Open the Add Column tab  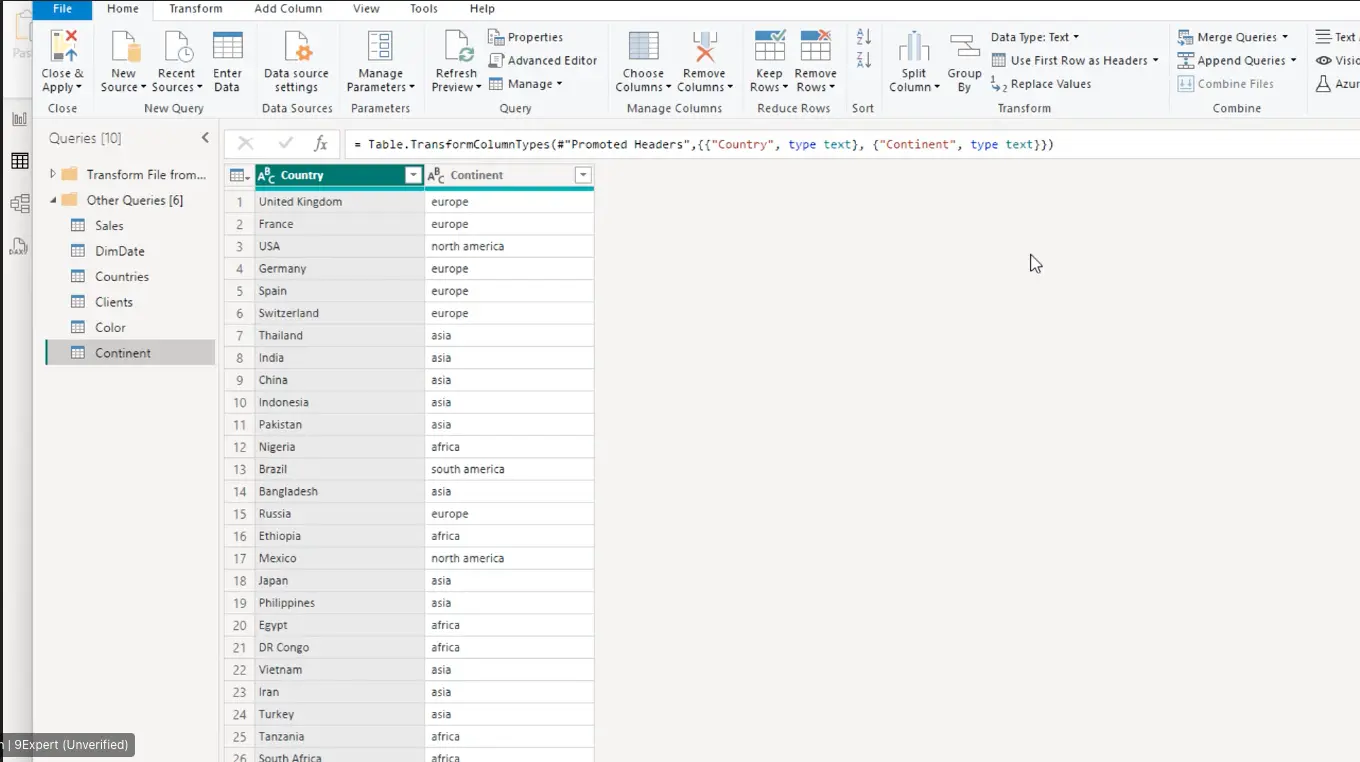288,9
